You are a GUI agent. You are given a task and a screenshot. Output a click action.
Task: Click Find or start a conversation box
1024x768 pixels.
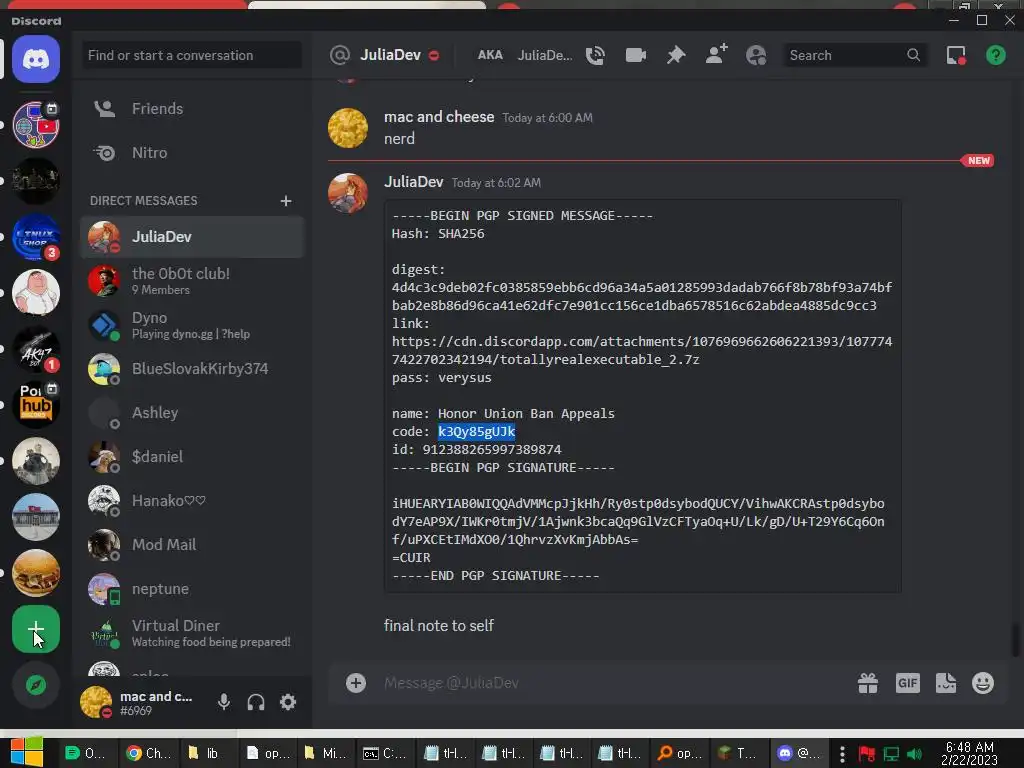pos(192,56)
